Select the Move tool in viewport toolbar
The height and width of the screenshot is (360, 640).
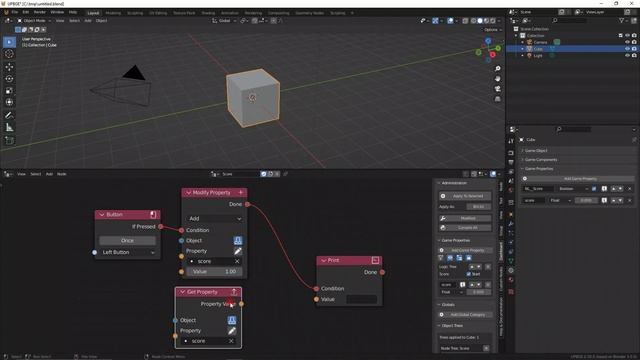pos(9,67)
